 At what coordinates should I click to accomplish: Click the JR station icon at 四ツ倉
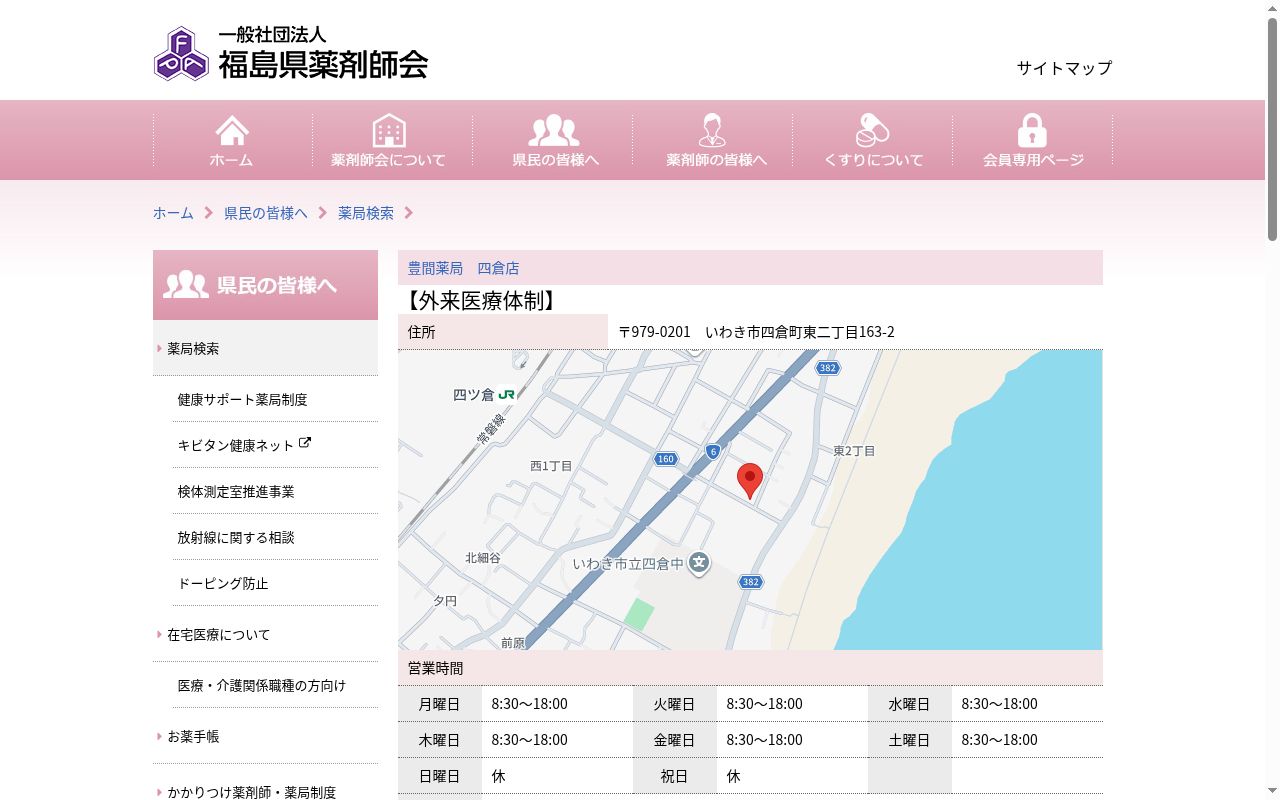pos(506,395)
